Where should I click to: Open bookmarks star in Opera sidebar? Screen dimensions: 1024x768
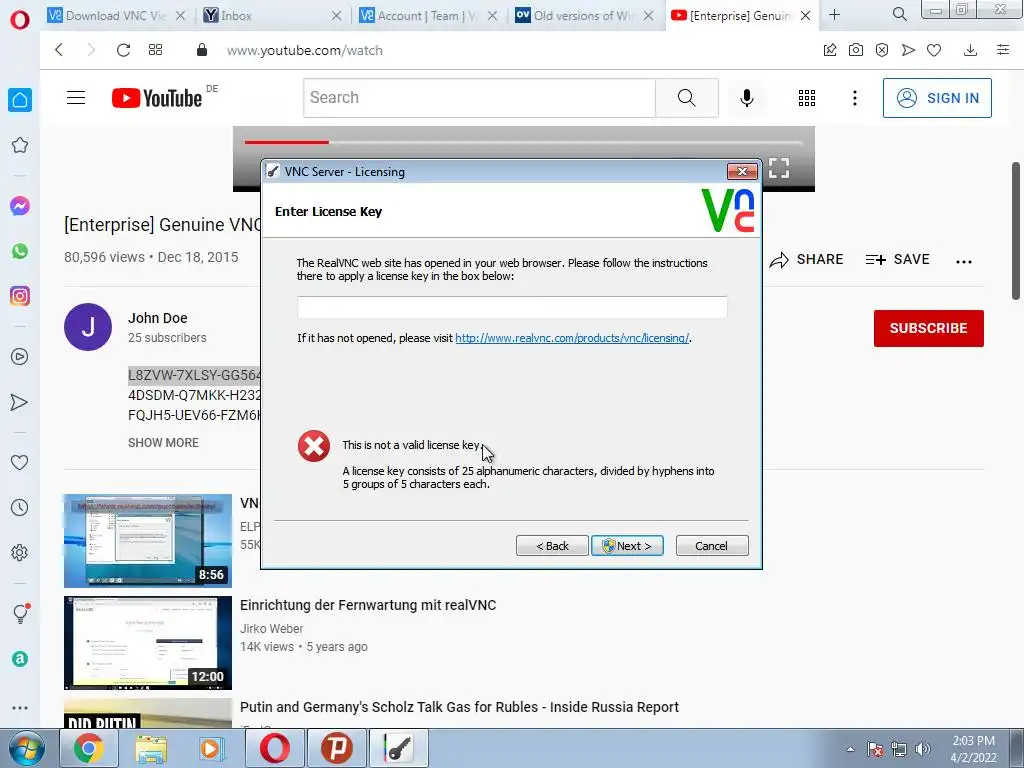click(x=20, y=145)
